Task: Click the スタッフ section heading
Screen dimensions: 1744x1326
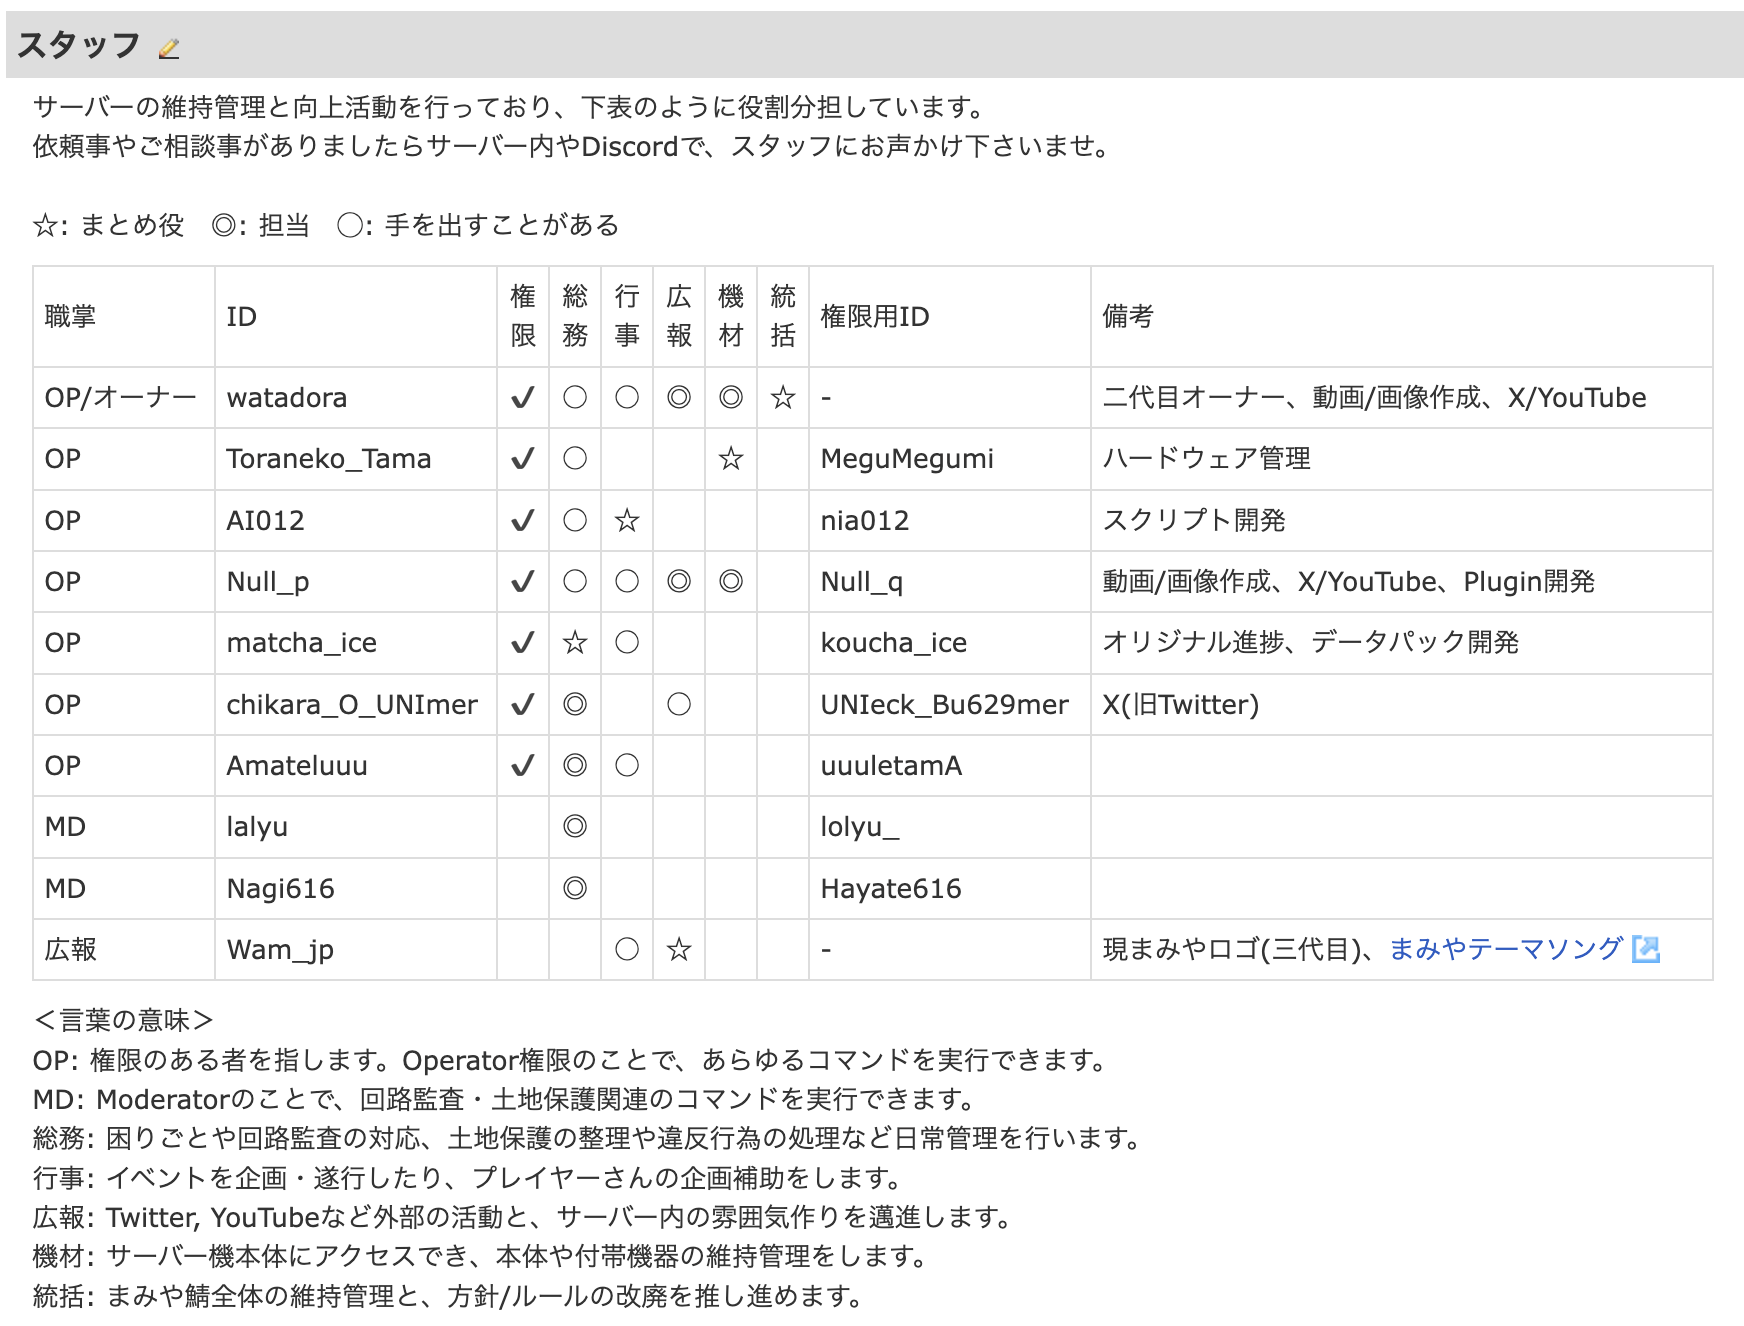Action: coord(78,45)
